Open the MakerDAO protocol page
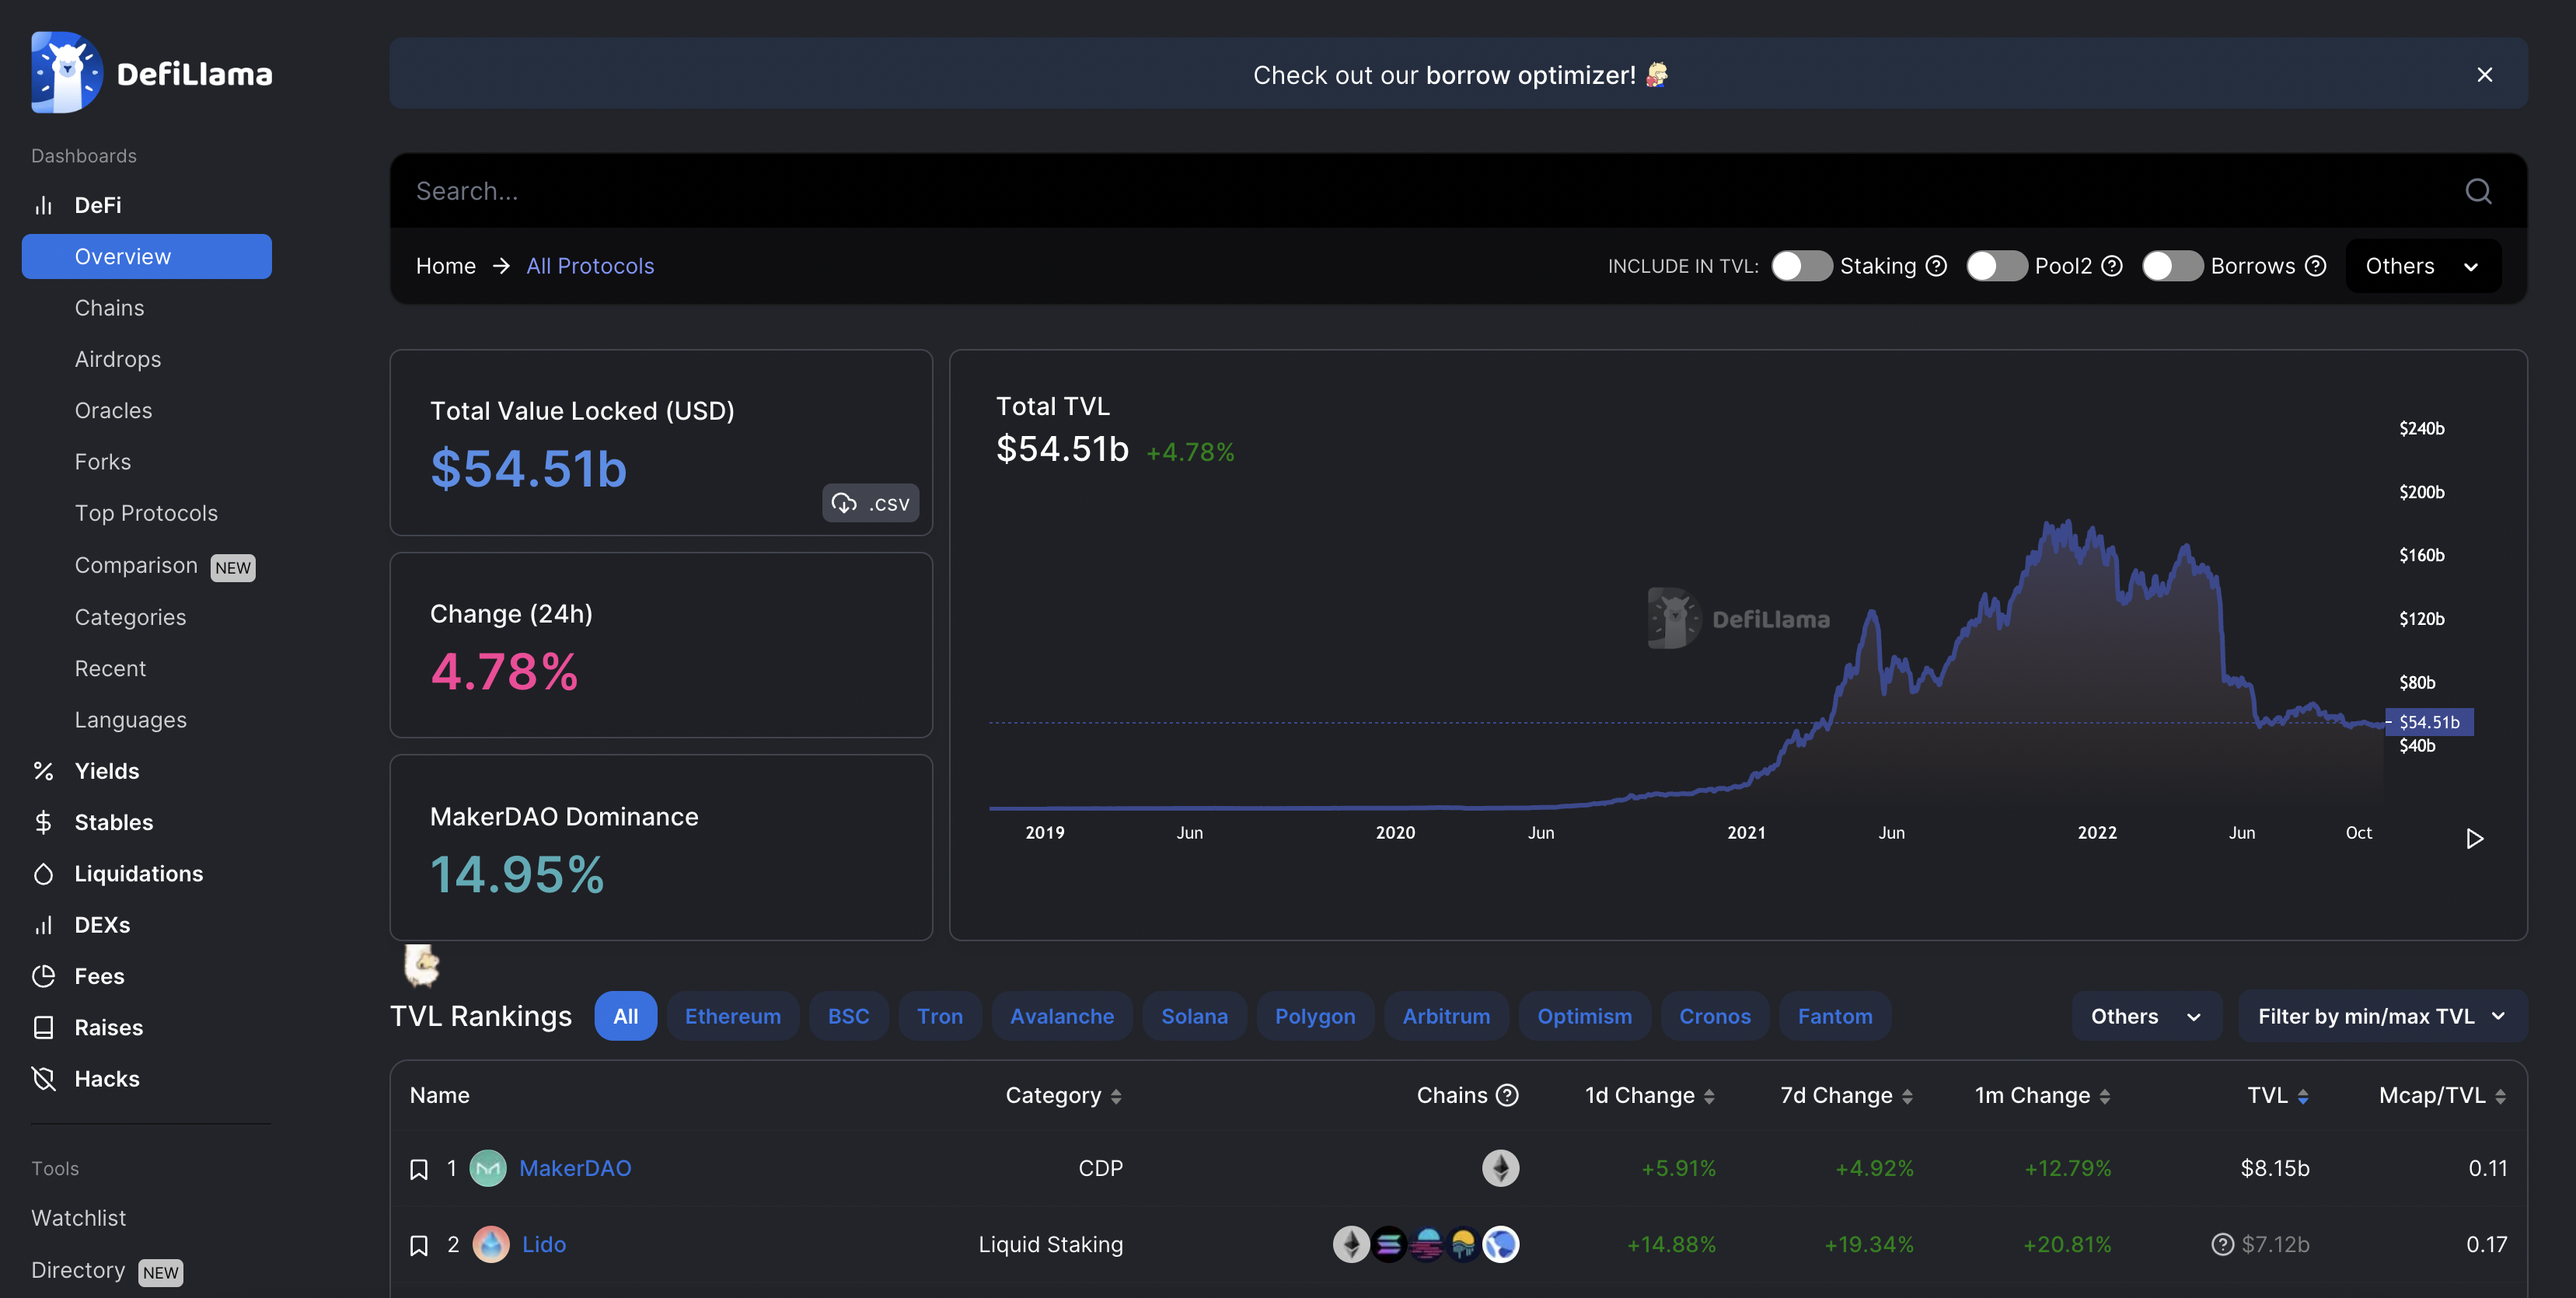The height and width of the screenshot is (1298, 2576). tap(575, 1168)
